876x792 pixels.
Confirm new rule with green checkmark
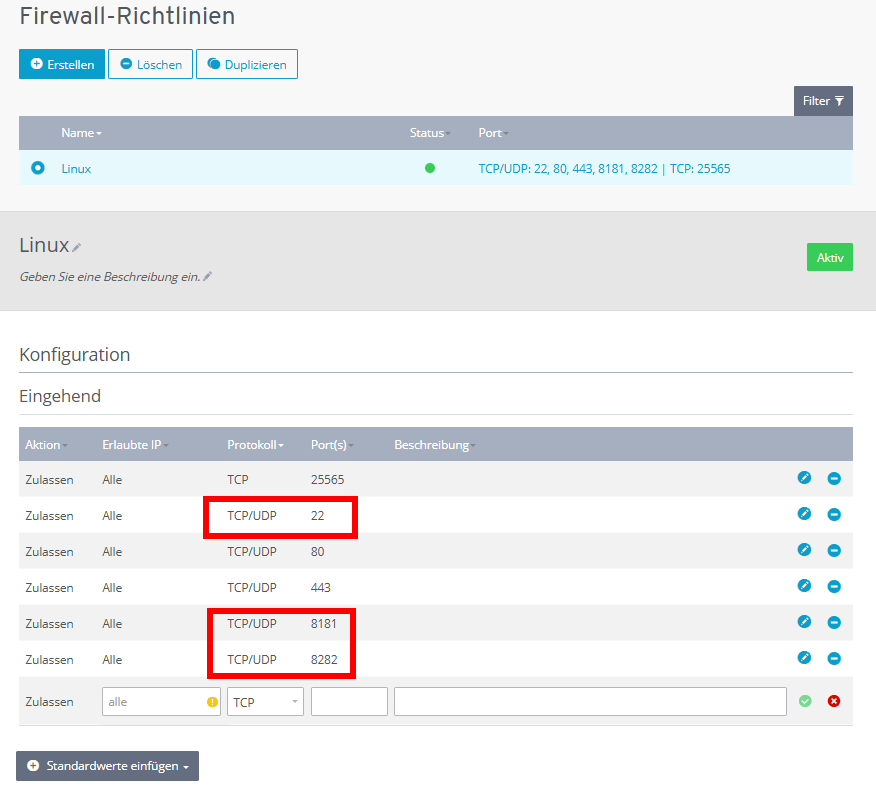click(805, 701)
